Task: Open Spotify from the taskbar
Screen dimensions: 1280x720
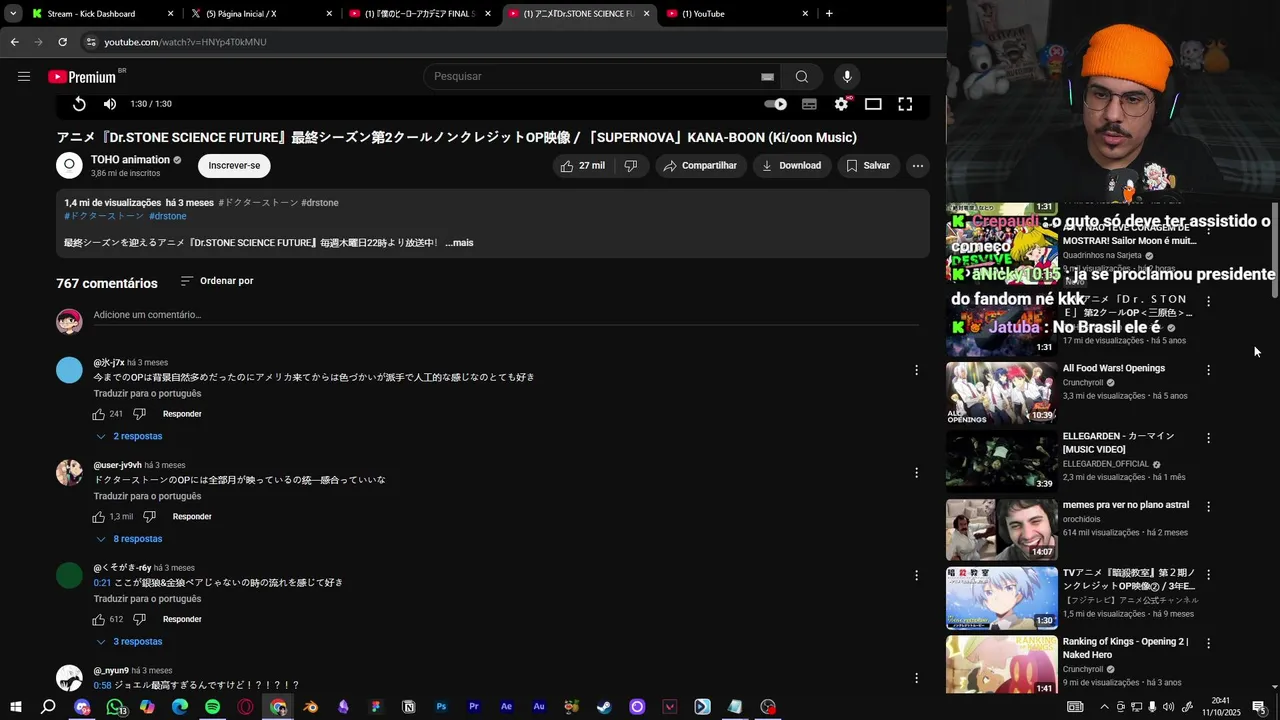Action: (212, 707)
